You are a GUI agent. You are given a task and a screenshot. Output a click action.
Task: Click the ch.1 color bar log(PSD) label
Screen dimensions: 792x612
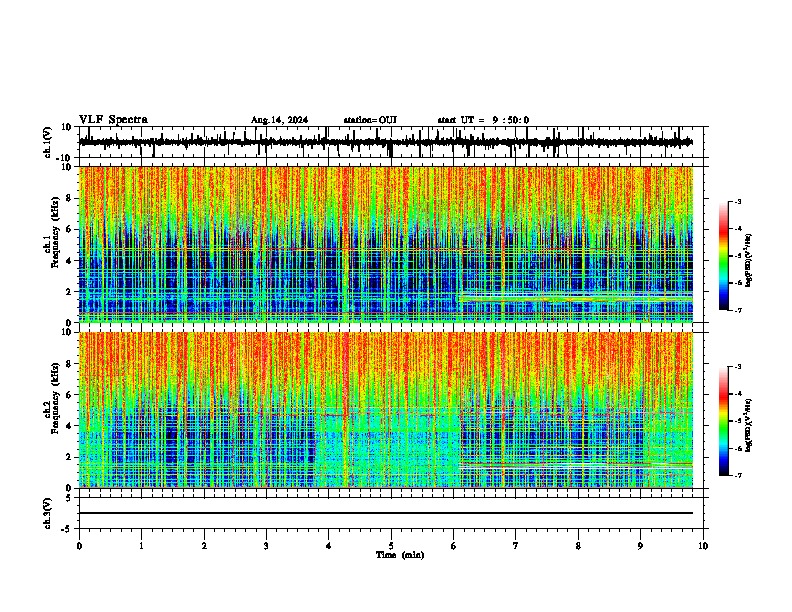click(x=749, y=260)
